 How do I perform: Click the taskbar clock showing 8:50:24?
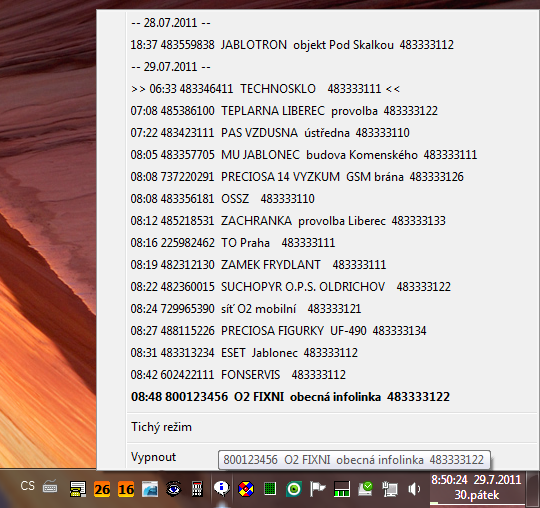(x=476, y=487)
